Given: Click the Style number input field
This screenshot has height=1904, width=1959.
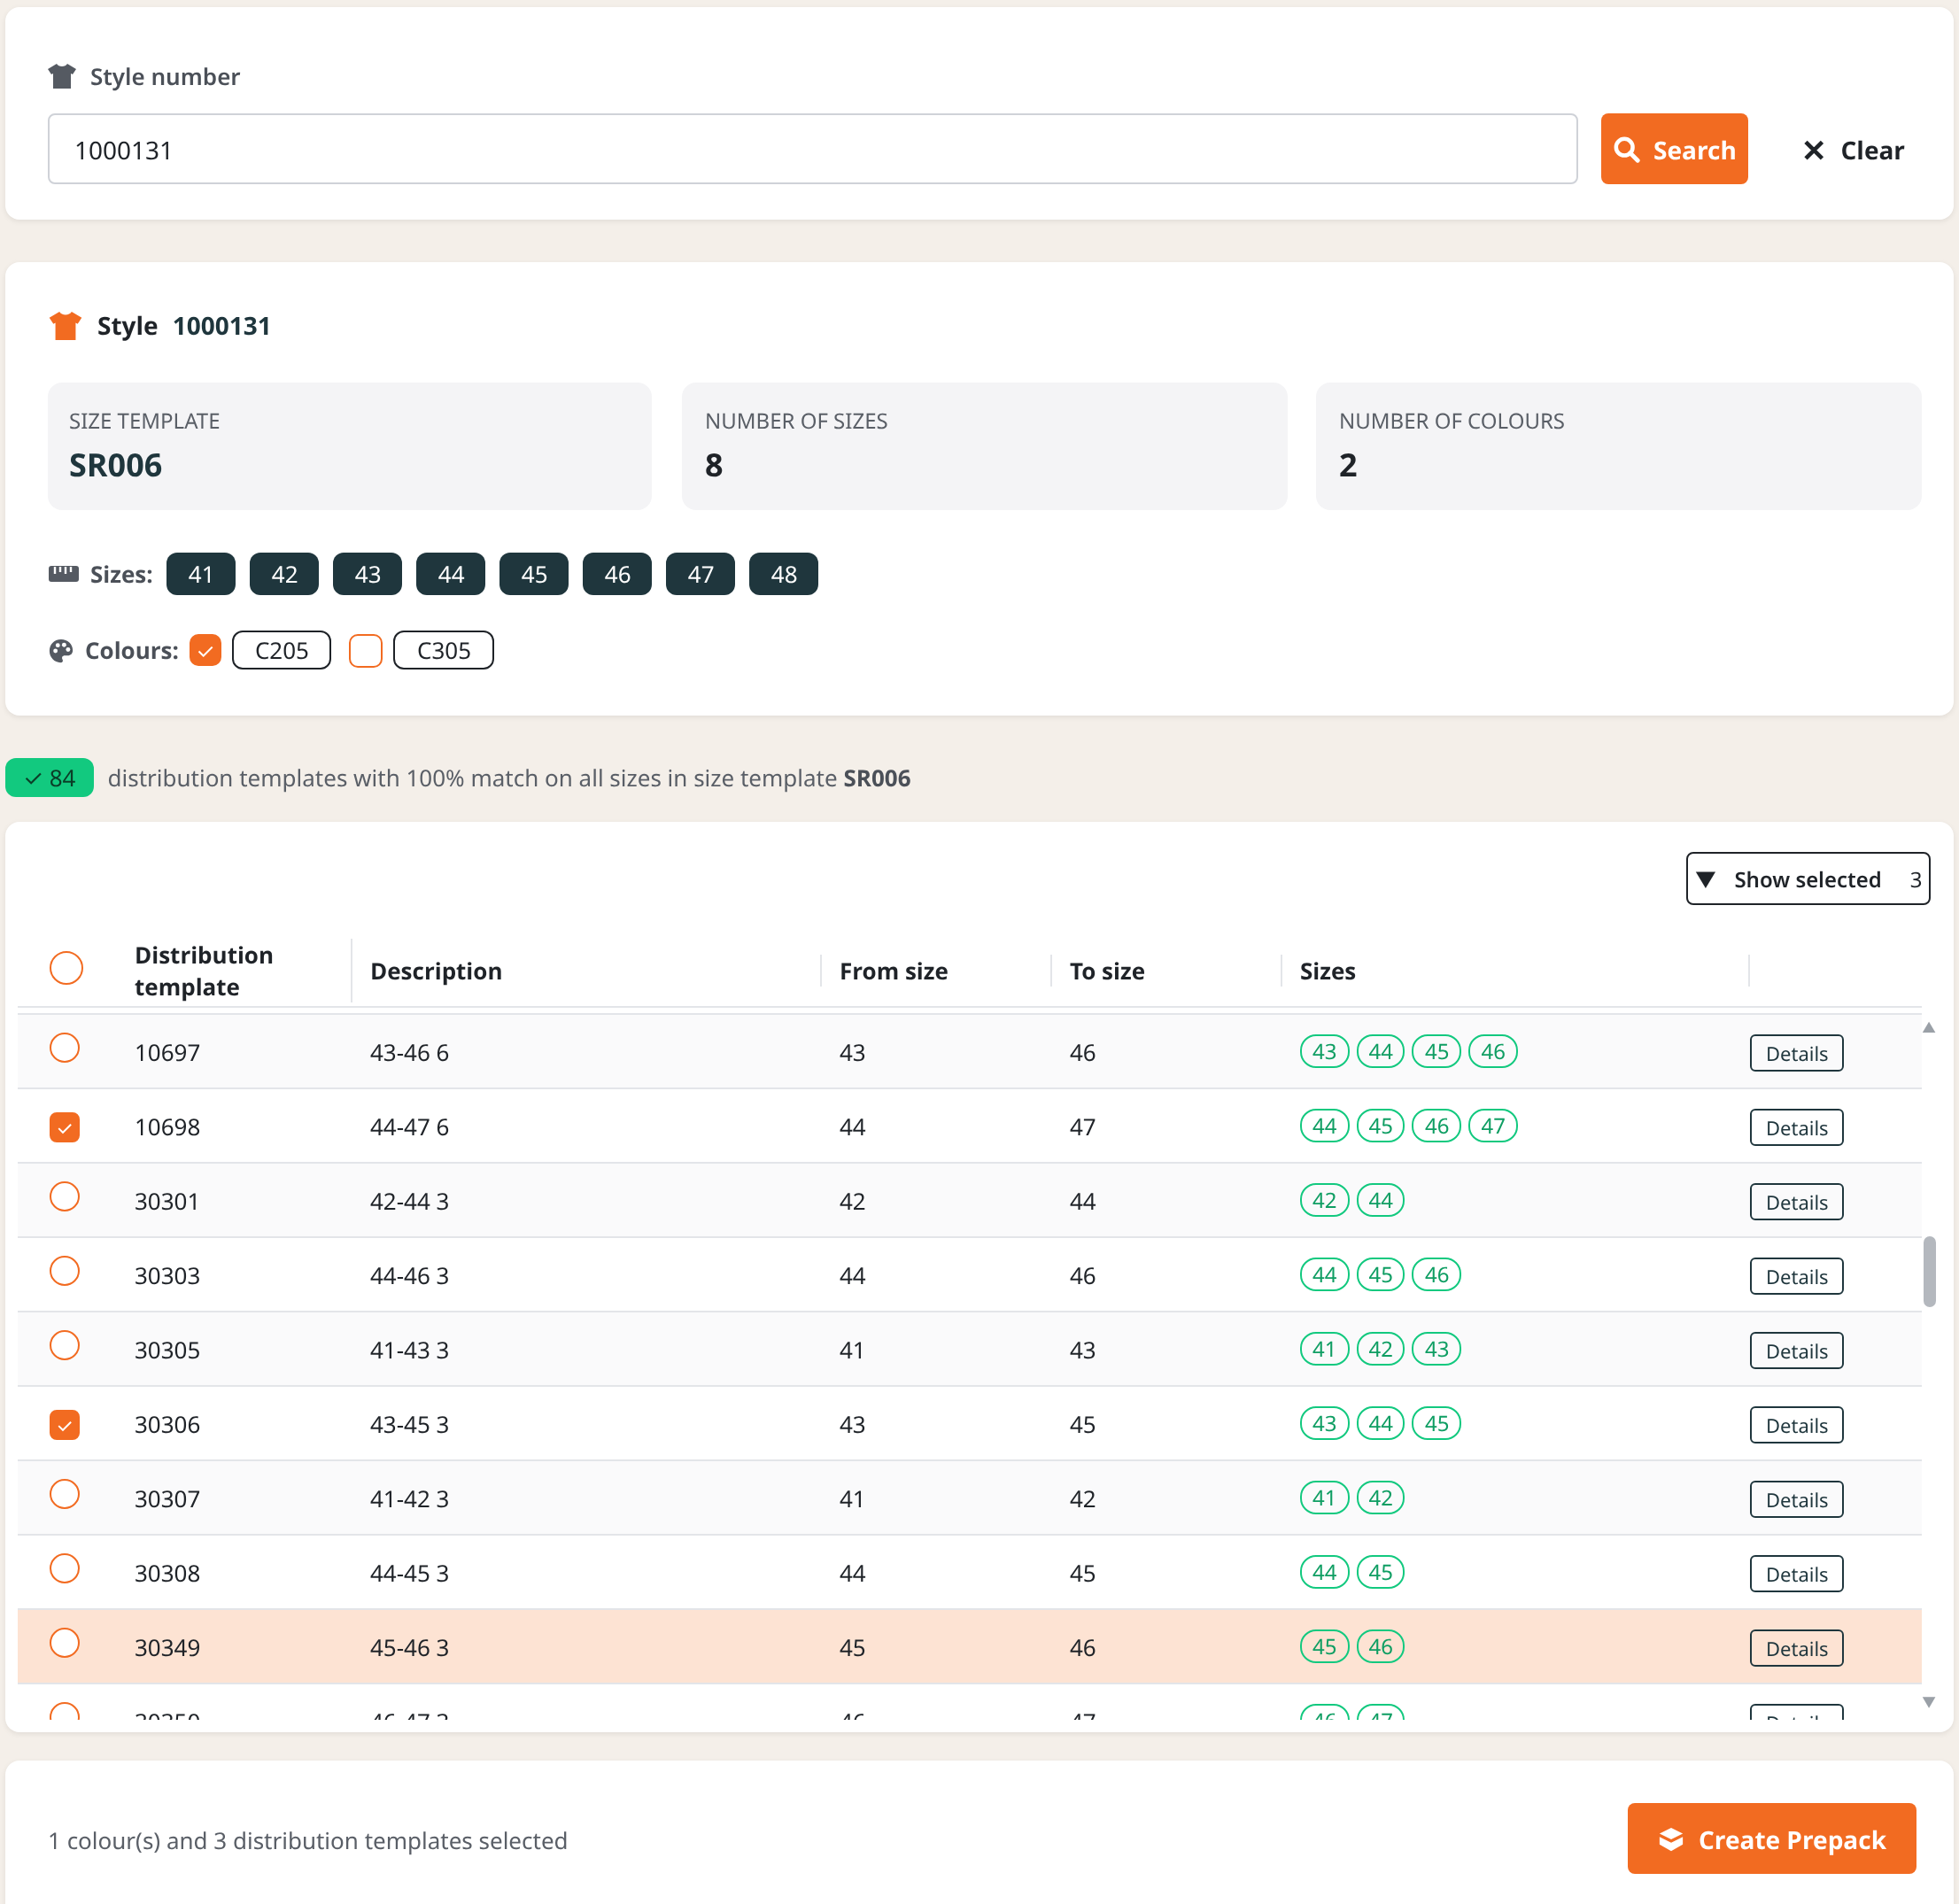Looking at the screenshot, I should (812, 149).
